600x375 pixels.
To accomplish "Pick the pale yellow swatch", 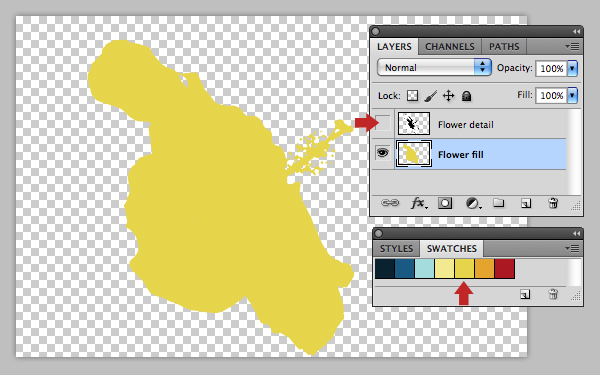I will 444,269.
